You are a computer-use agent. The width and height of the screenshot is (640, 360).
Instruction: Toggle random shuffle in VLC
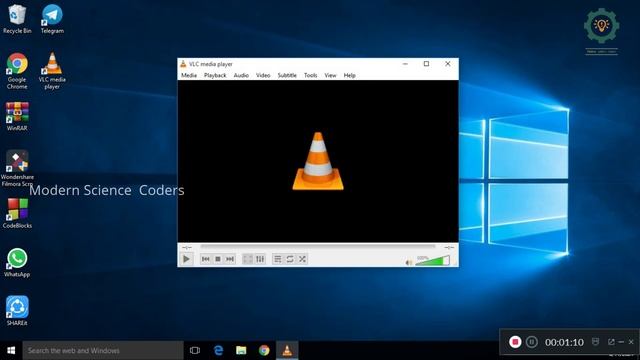point(302,259)
